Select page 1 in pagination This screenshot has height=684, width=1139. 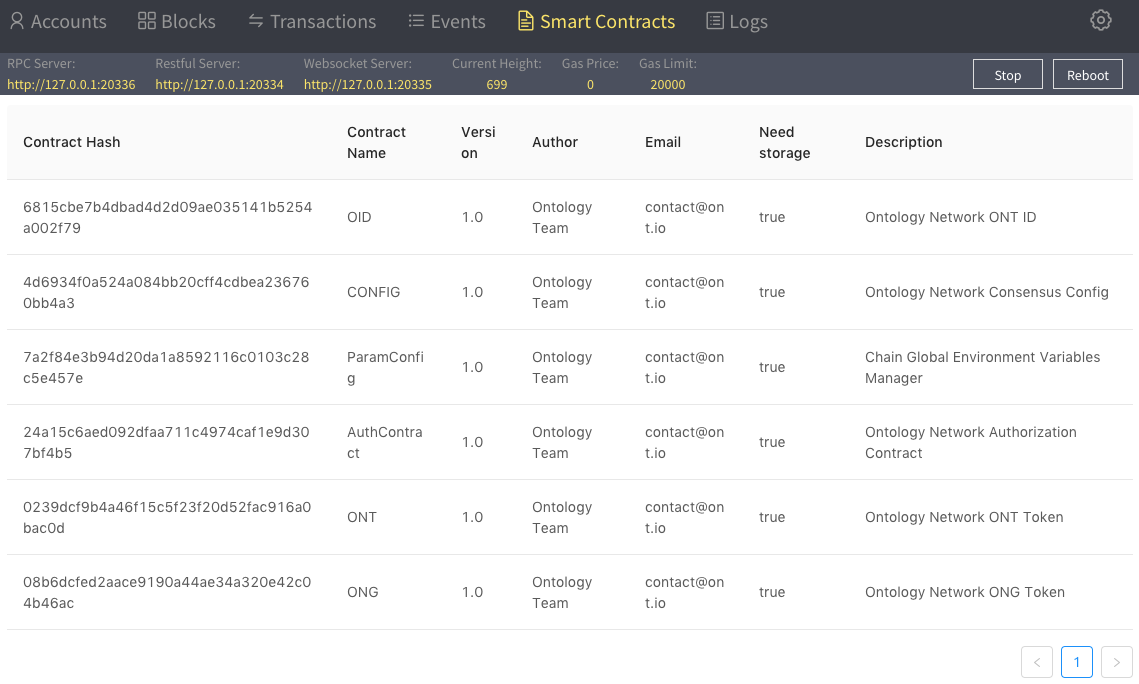pos(1077,661)
